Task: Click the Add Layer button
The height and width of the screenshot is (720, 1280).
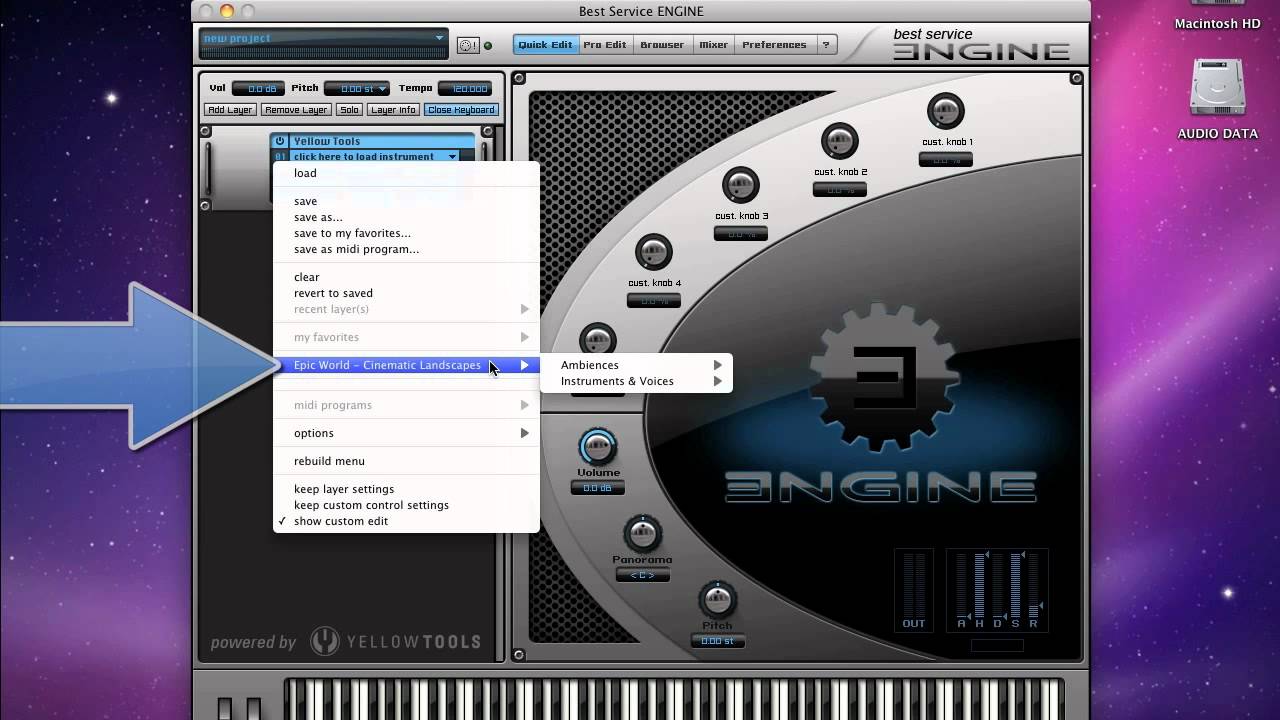Action: pyautogui.click(x=230, y=110)
